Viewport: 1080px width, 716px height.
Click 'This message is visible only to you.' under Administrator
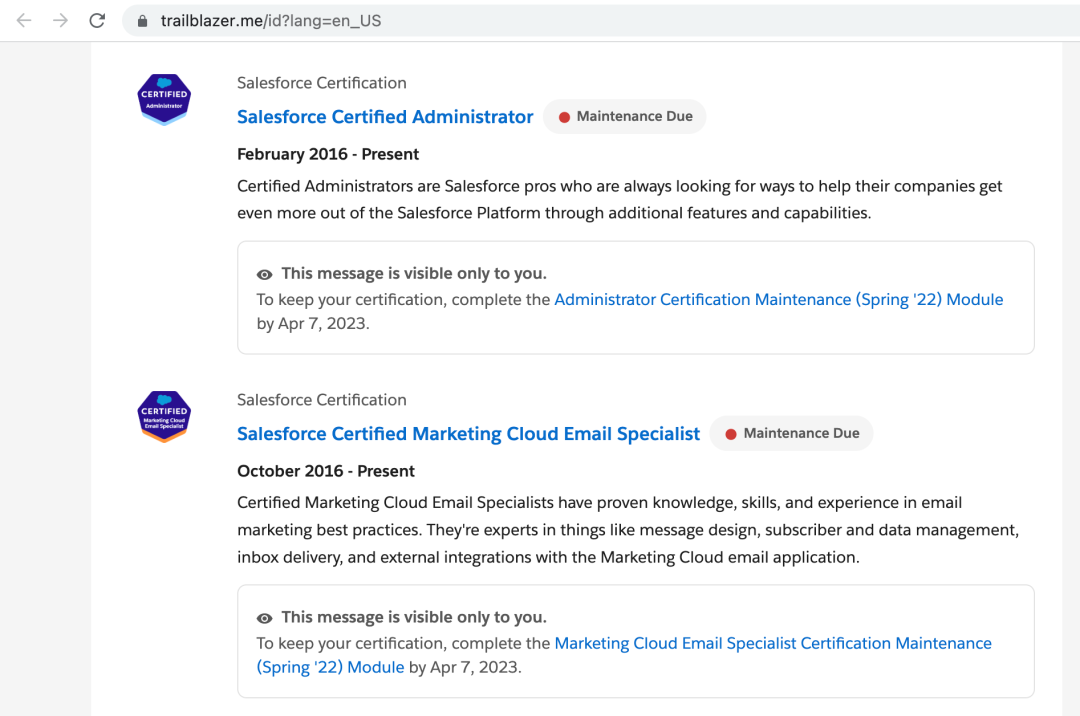point(414,273)
